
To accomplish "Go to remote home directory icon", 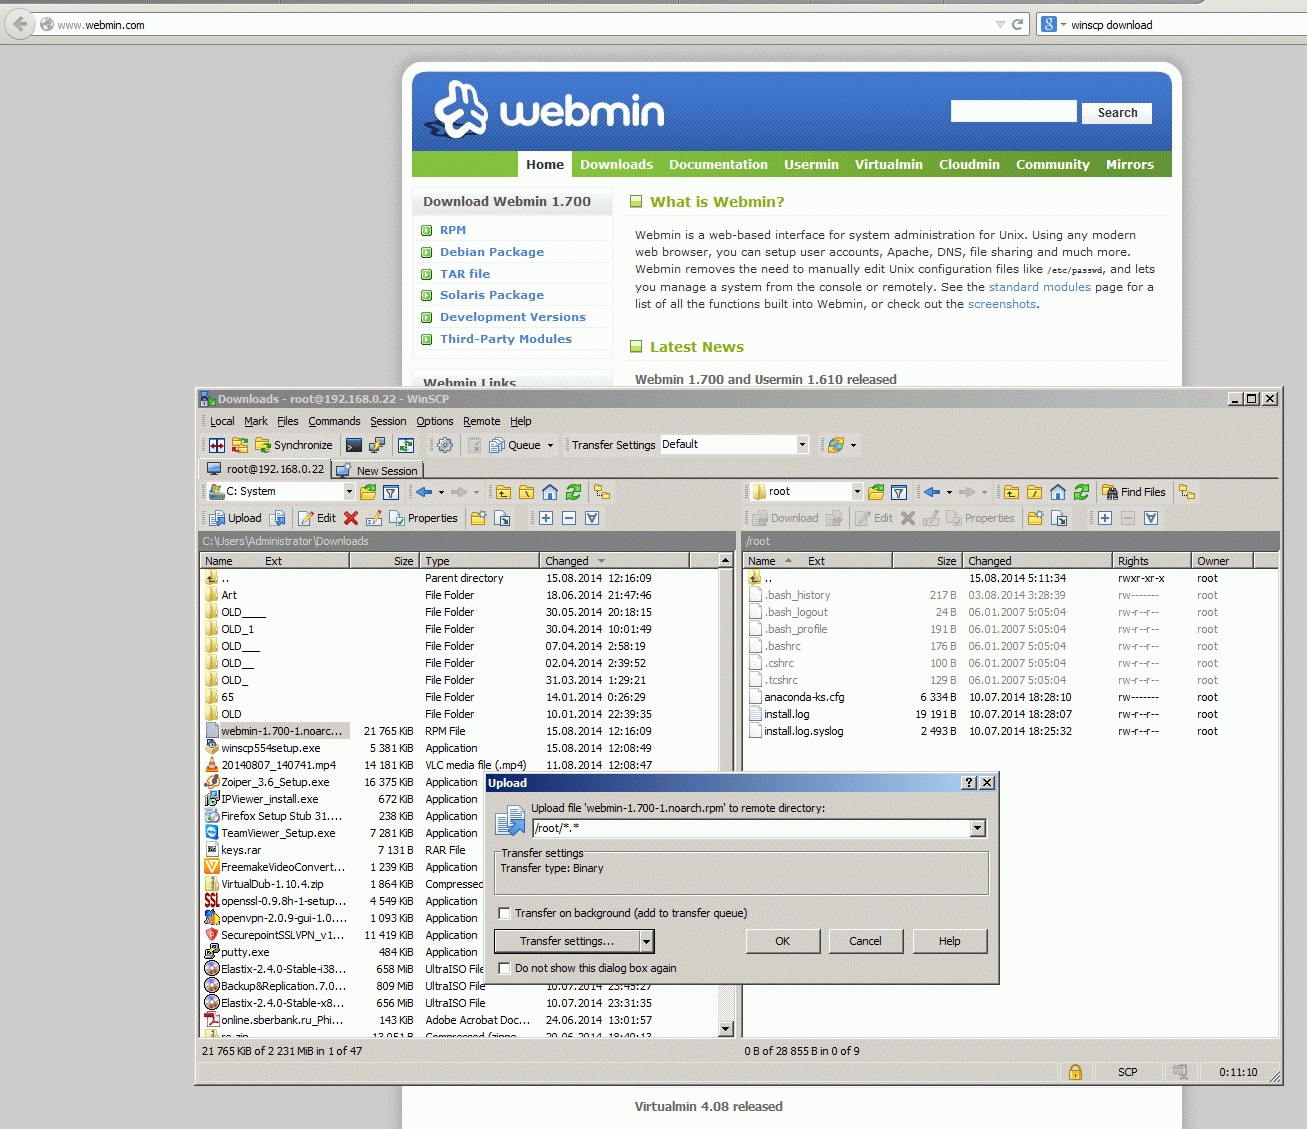I will coord(1058,492).
